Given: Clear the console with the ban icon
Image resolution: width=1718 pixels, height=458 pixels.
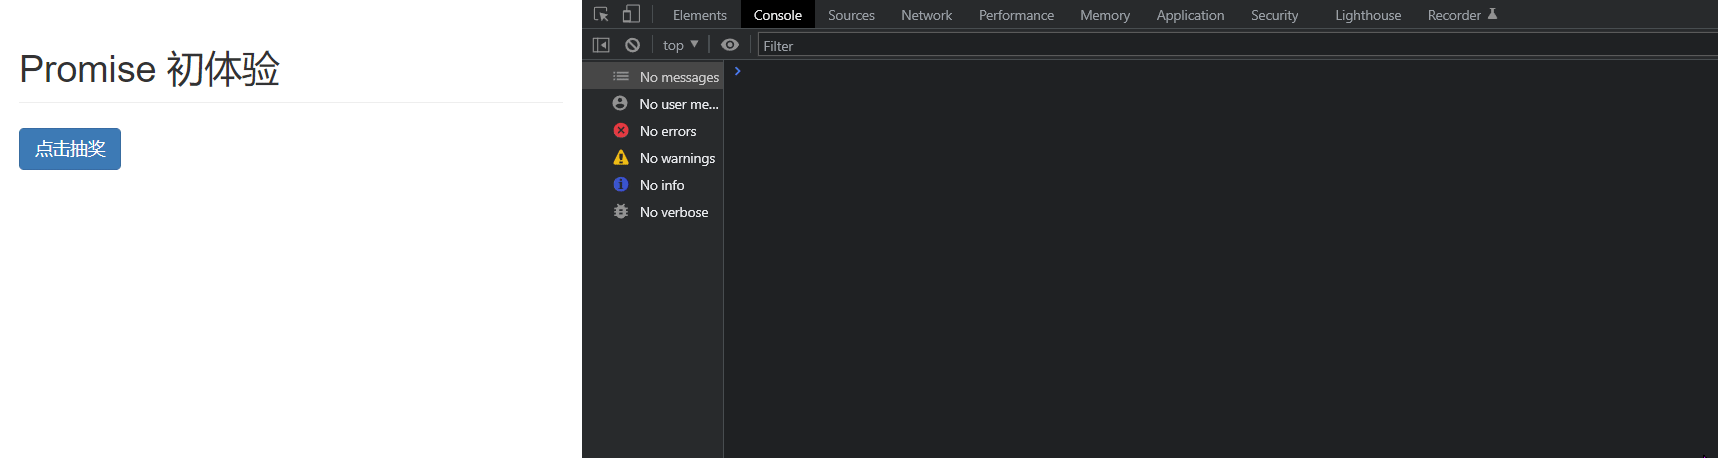Looking at the screenshot, I should point(633,45).
